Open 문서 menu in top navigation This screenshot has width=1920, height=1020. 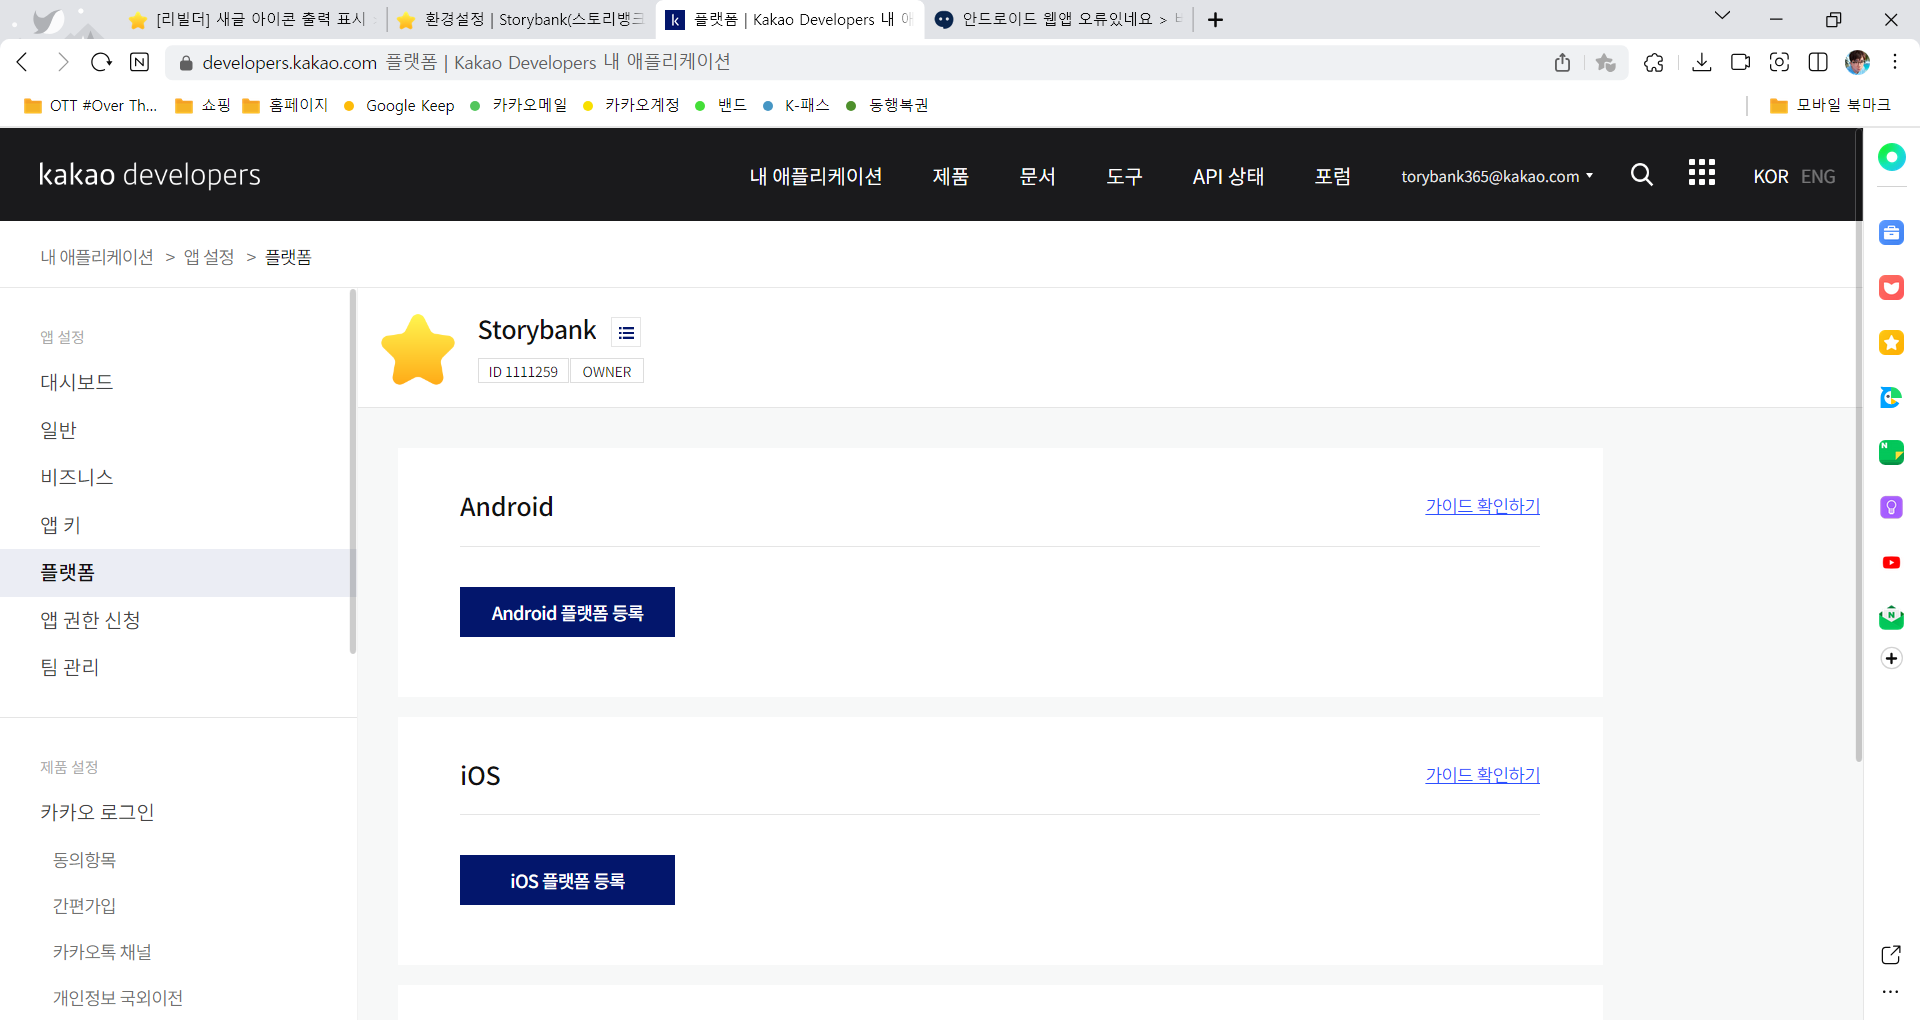[x=1038, y=176]
